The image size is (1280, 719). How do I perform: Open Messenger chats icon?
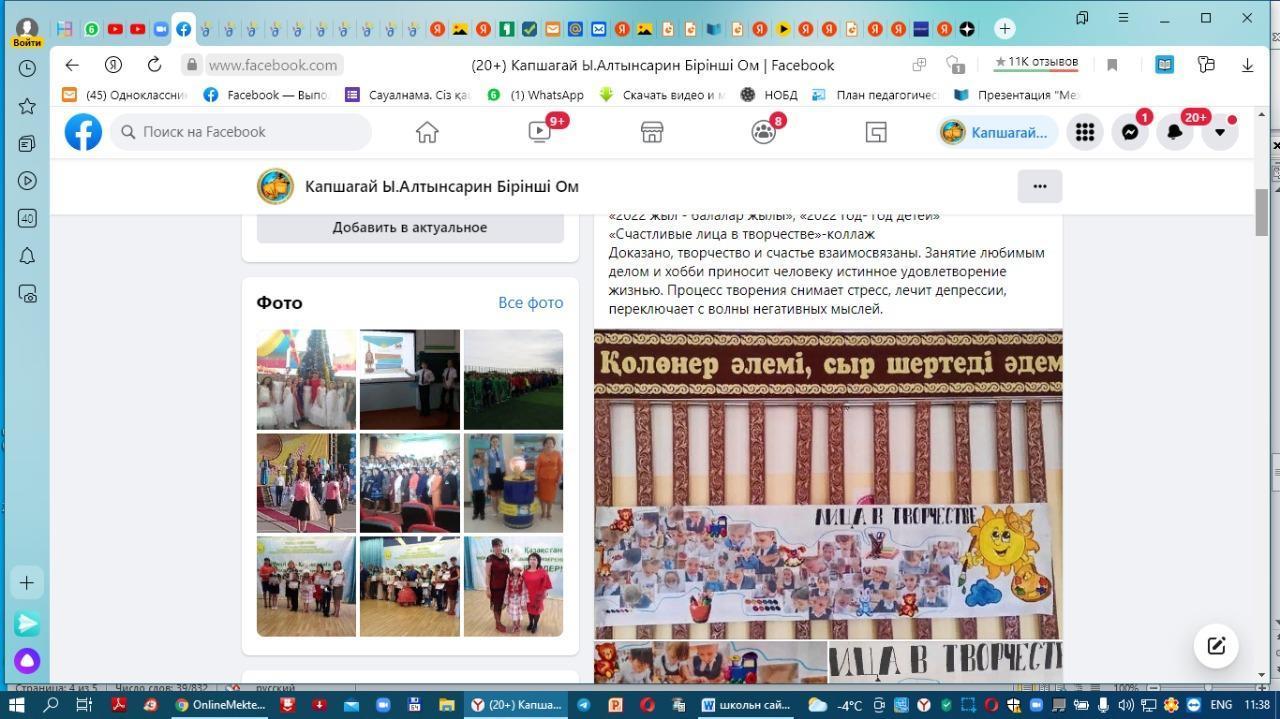[1130, 132]
